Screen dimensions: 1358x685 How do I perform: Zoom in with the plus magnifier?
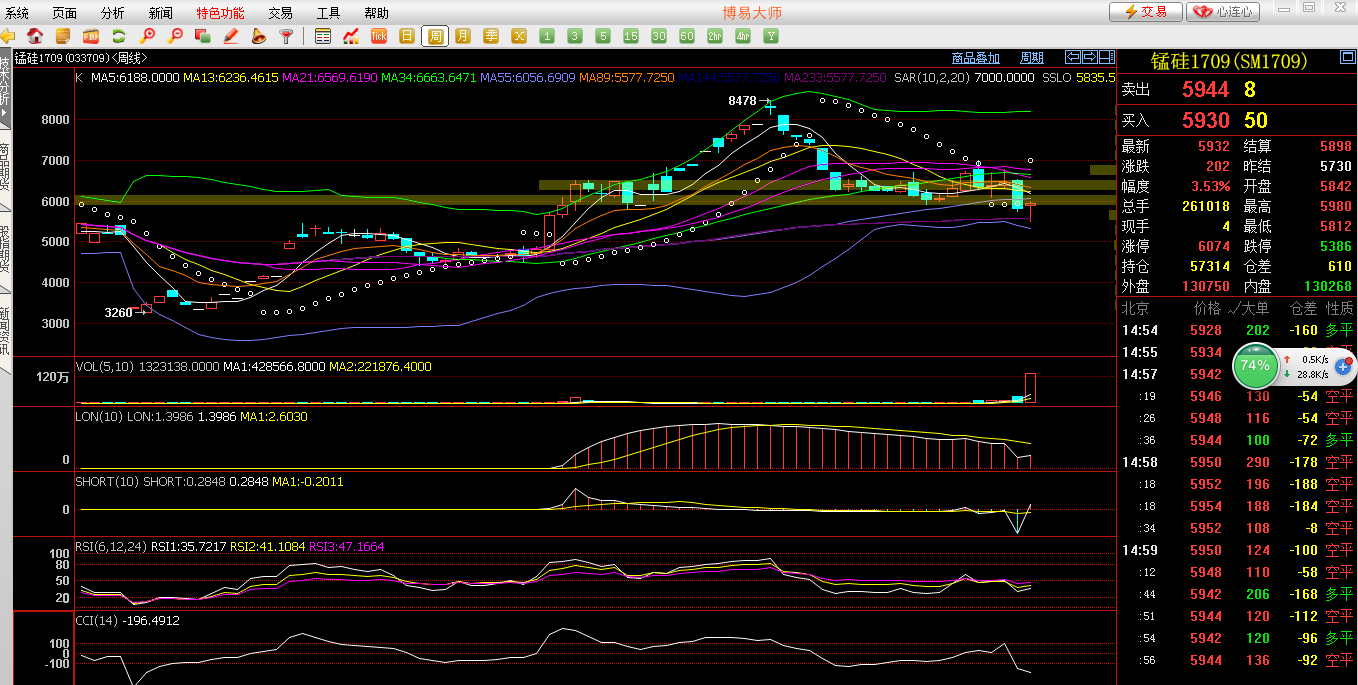tap(147, 36)
